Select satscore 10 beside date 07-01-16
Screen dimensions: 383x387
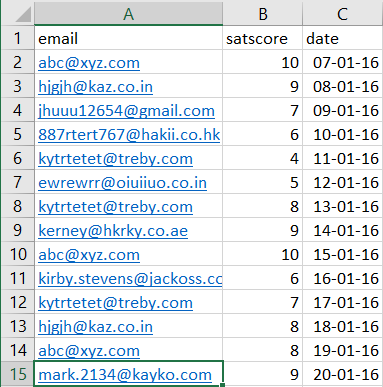click(x=263, y=62)
